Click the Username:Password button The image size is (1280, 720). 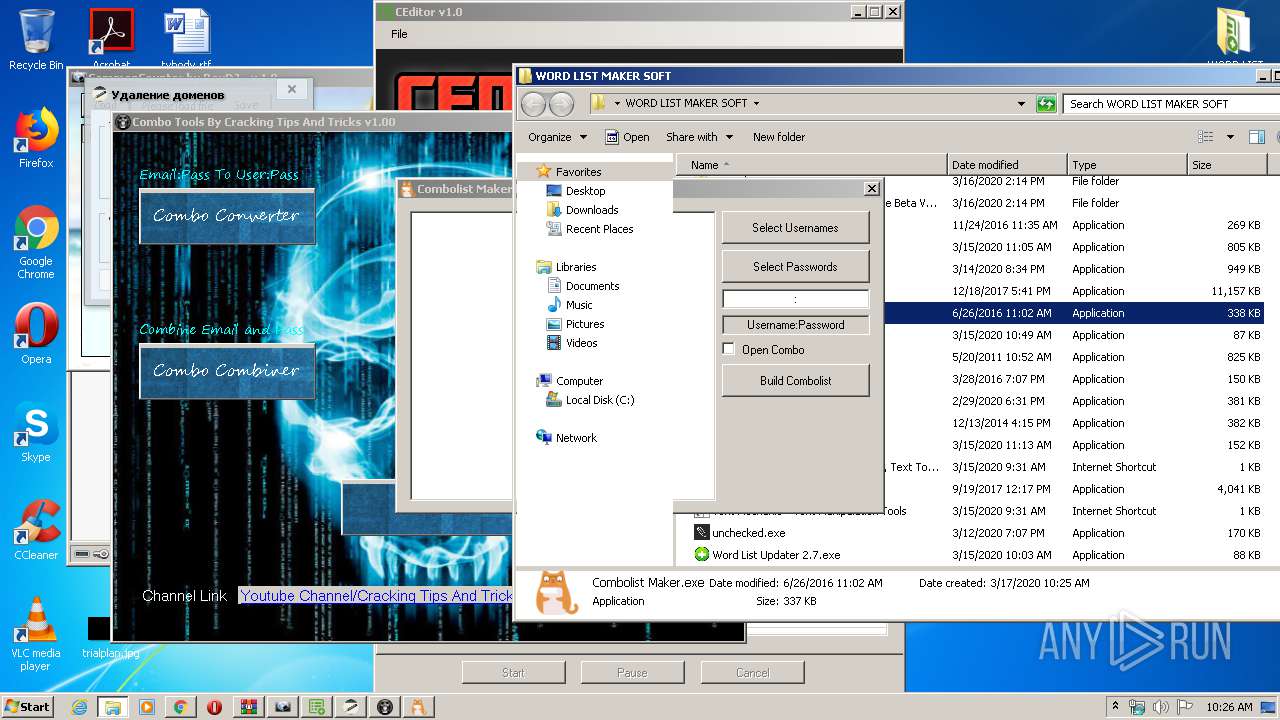click(x=795, y=325)
